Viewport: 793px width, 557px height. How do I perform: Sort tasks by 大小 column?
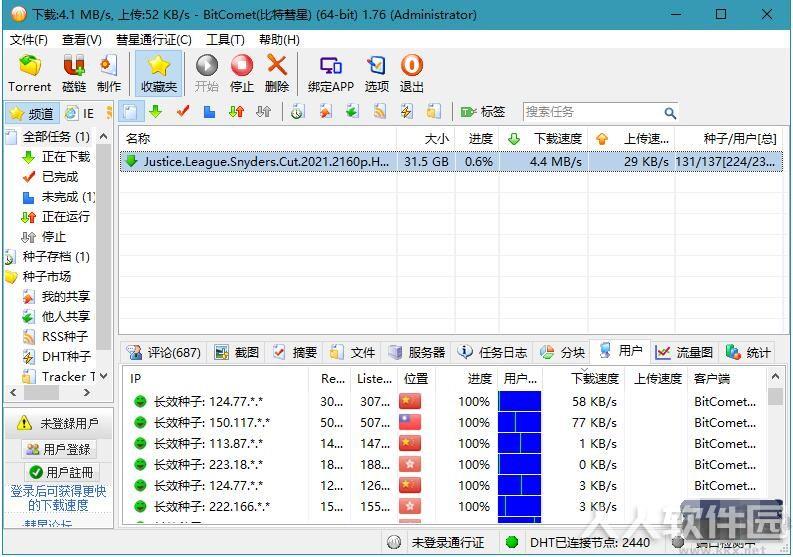click(x=426, y=139)
